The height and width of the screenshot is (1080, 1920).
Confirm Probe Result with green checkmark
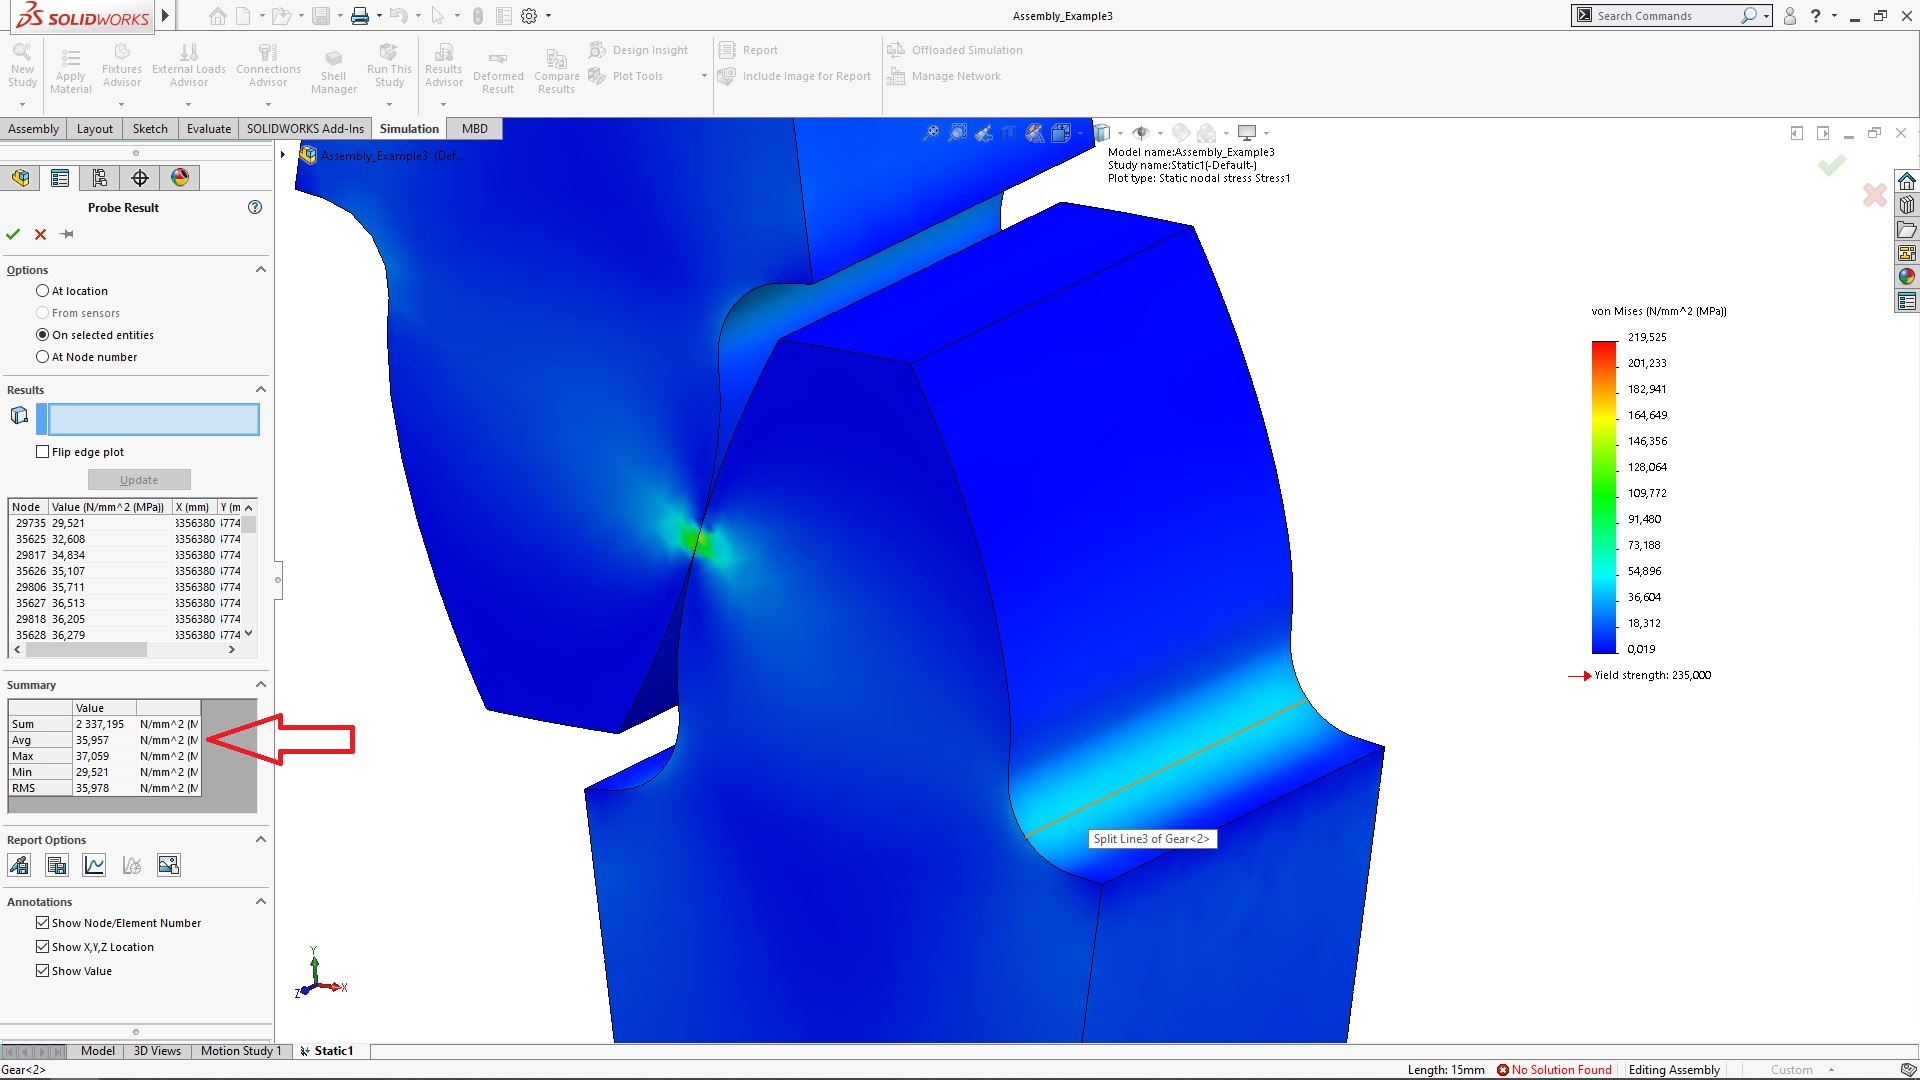[x=13, y=234]
